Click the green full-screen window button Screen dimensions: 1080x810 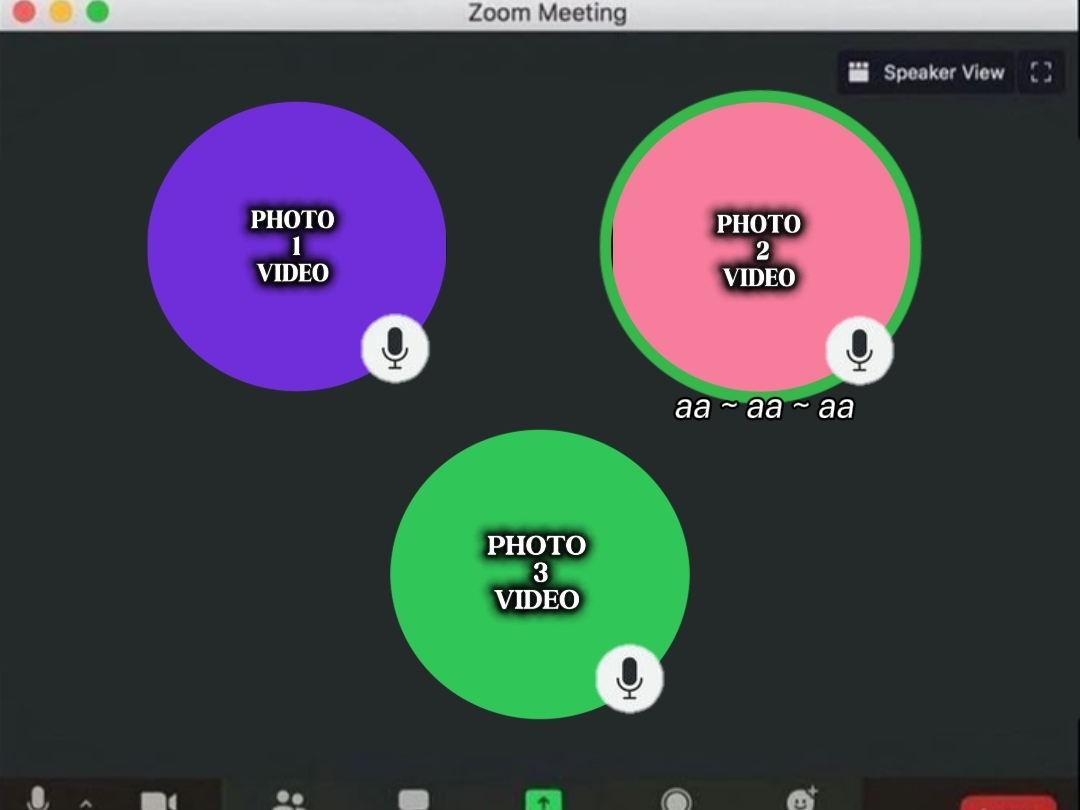tap(97, 11)
